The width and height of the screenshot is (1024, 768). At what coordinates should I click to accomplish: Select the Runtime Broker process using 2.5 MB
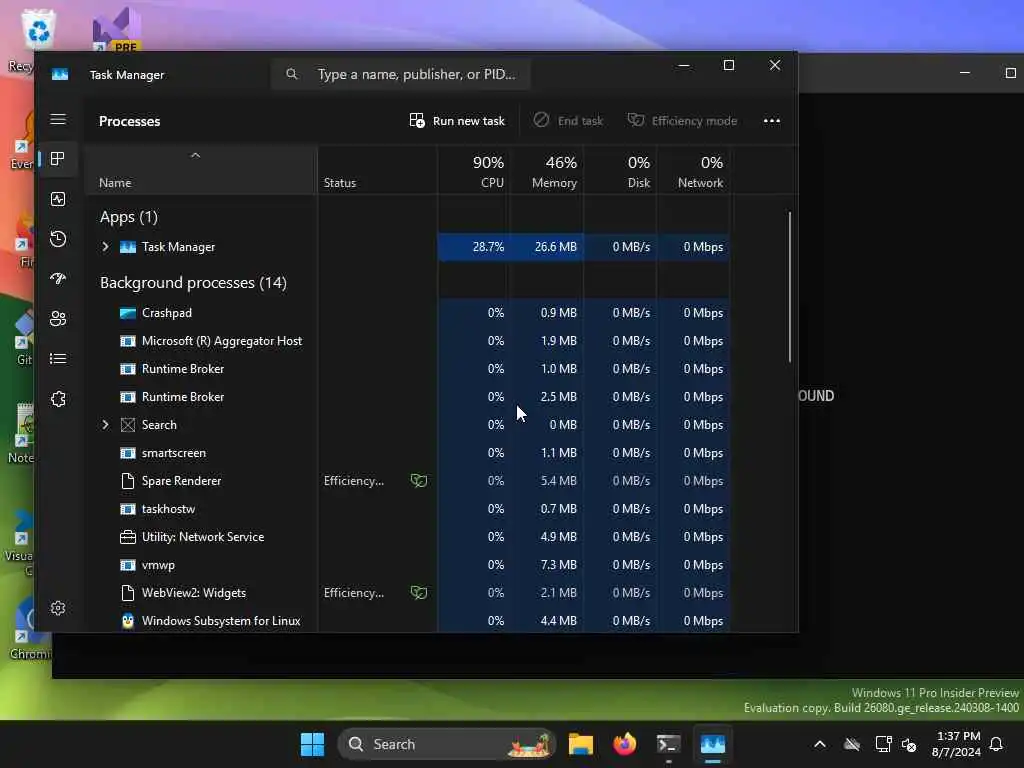click(x=408, y=397)
